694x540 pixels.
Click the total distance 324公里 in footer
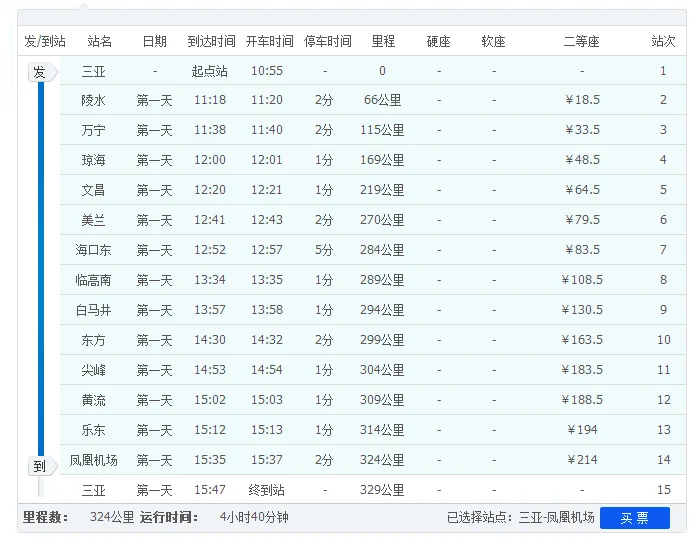click(112, 517)
